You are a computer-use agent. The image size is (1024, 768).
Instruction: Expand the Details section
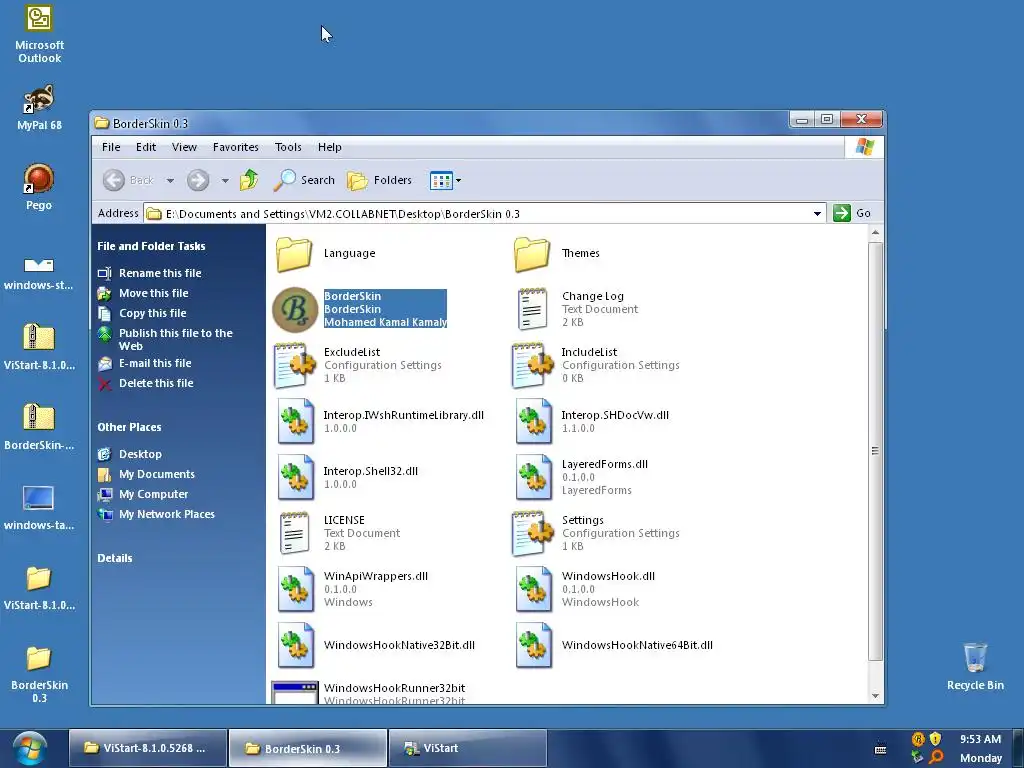(x=115, y=558)
